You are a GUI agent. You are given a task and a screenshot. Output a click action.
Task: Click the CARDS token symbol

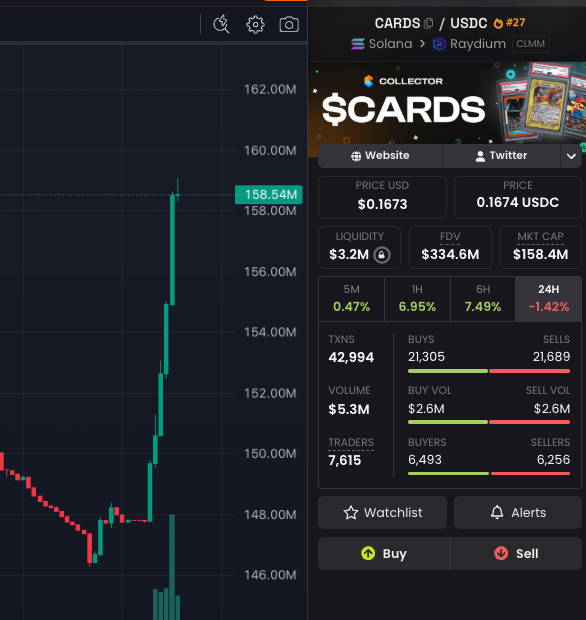[397, 23]
